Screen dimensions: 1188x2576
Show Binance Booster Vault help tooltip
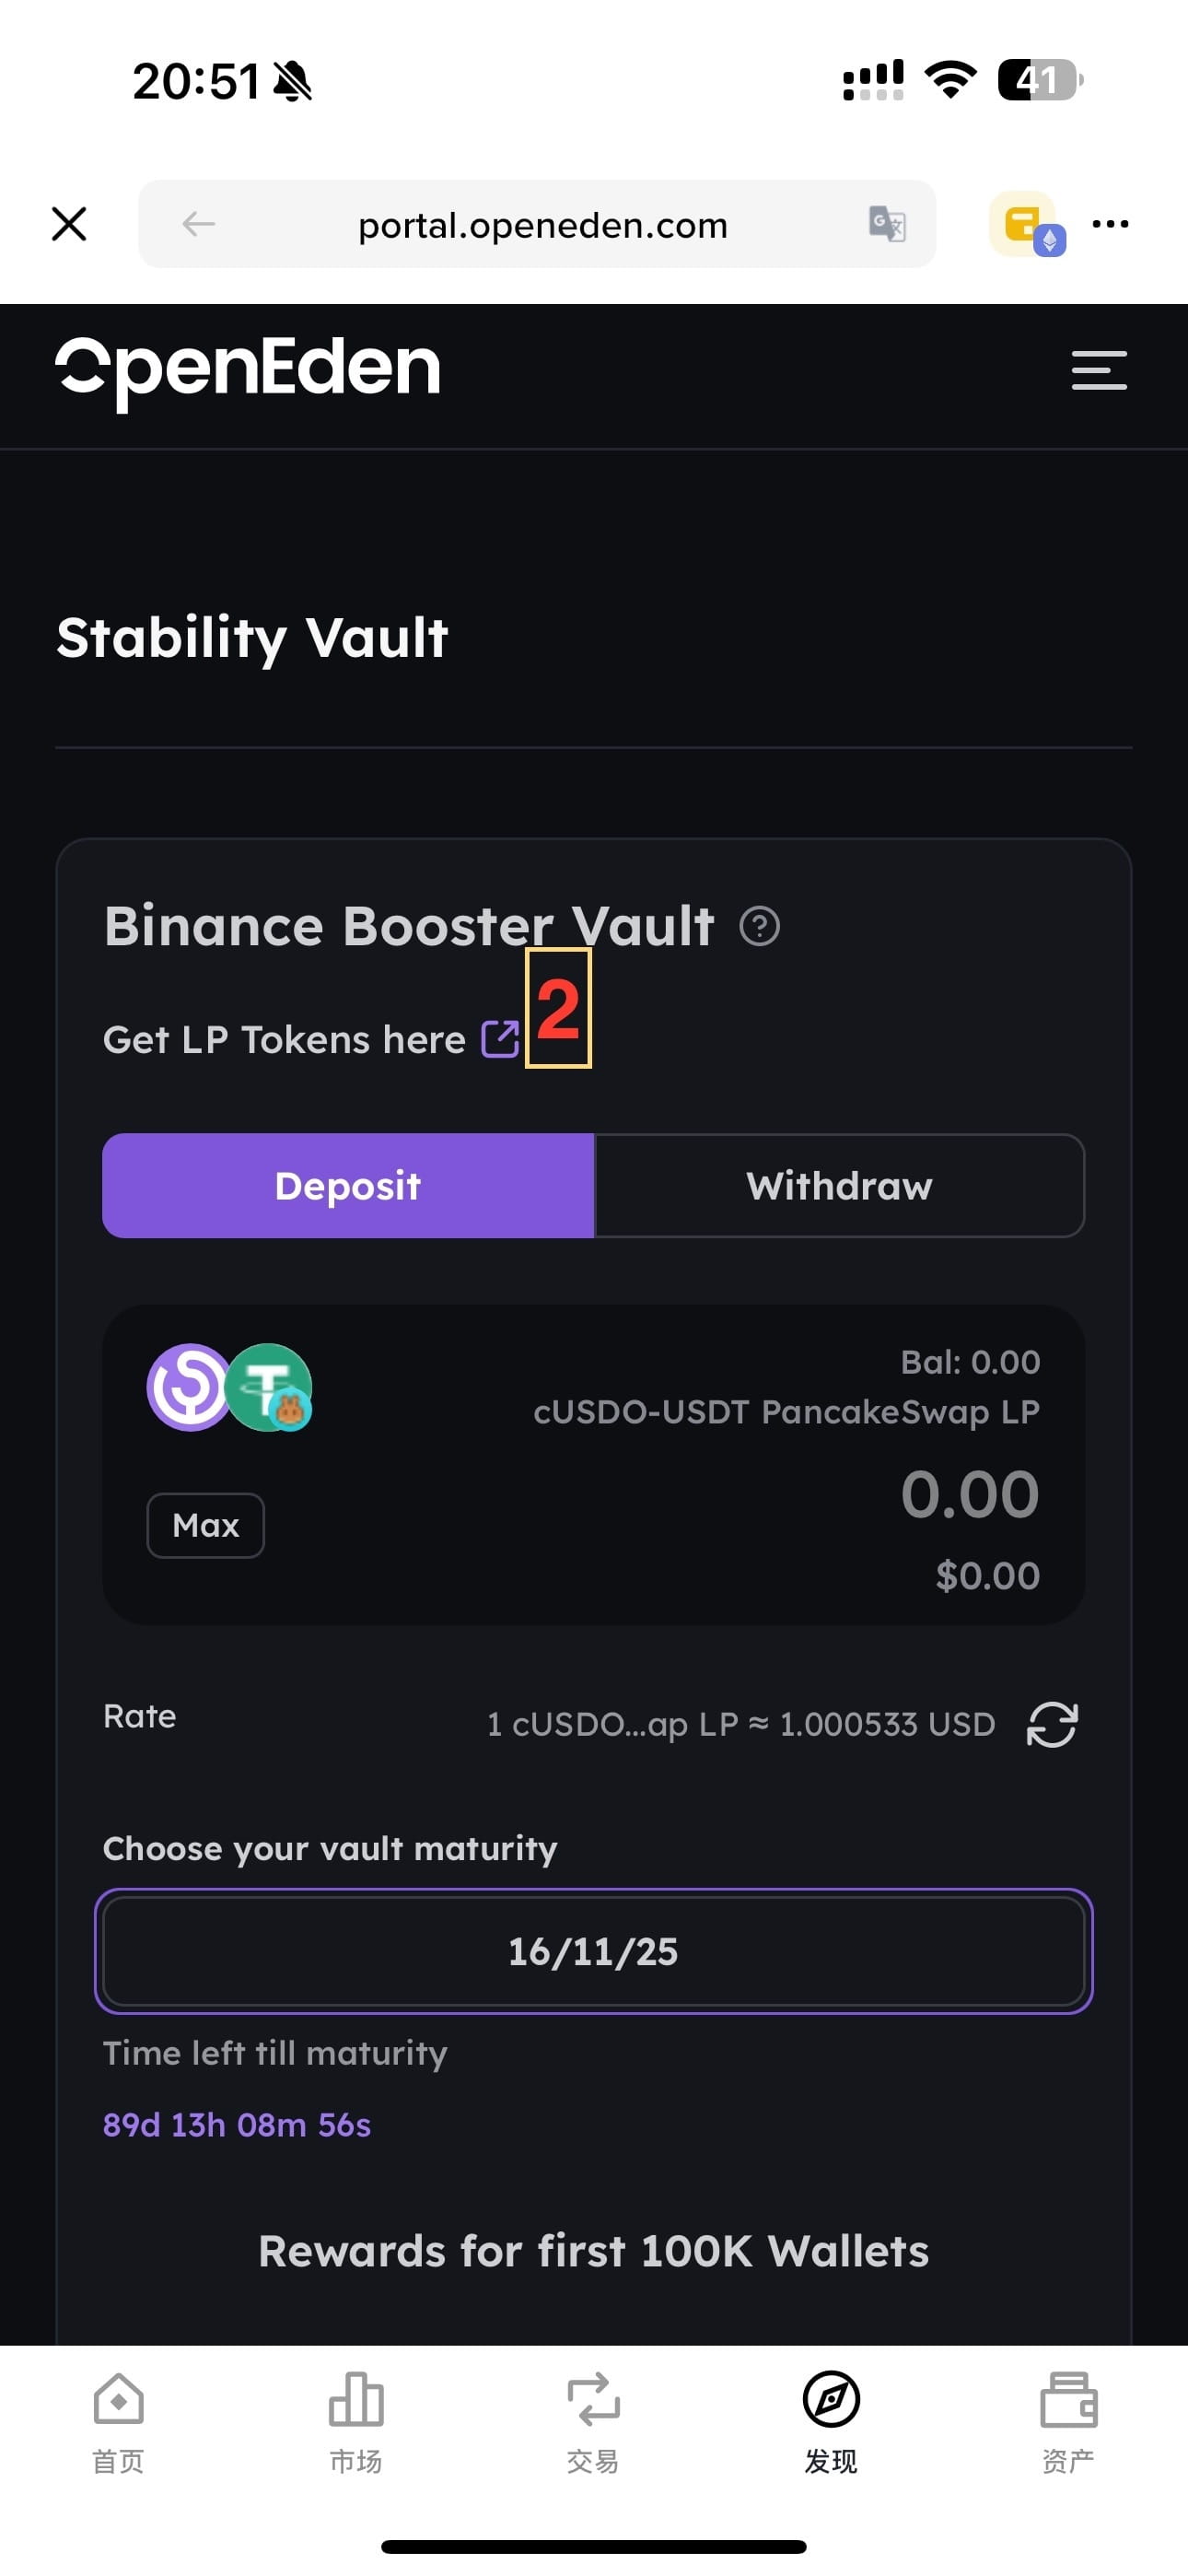759,926
